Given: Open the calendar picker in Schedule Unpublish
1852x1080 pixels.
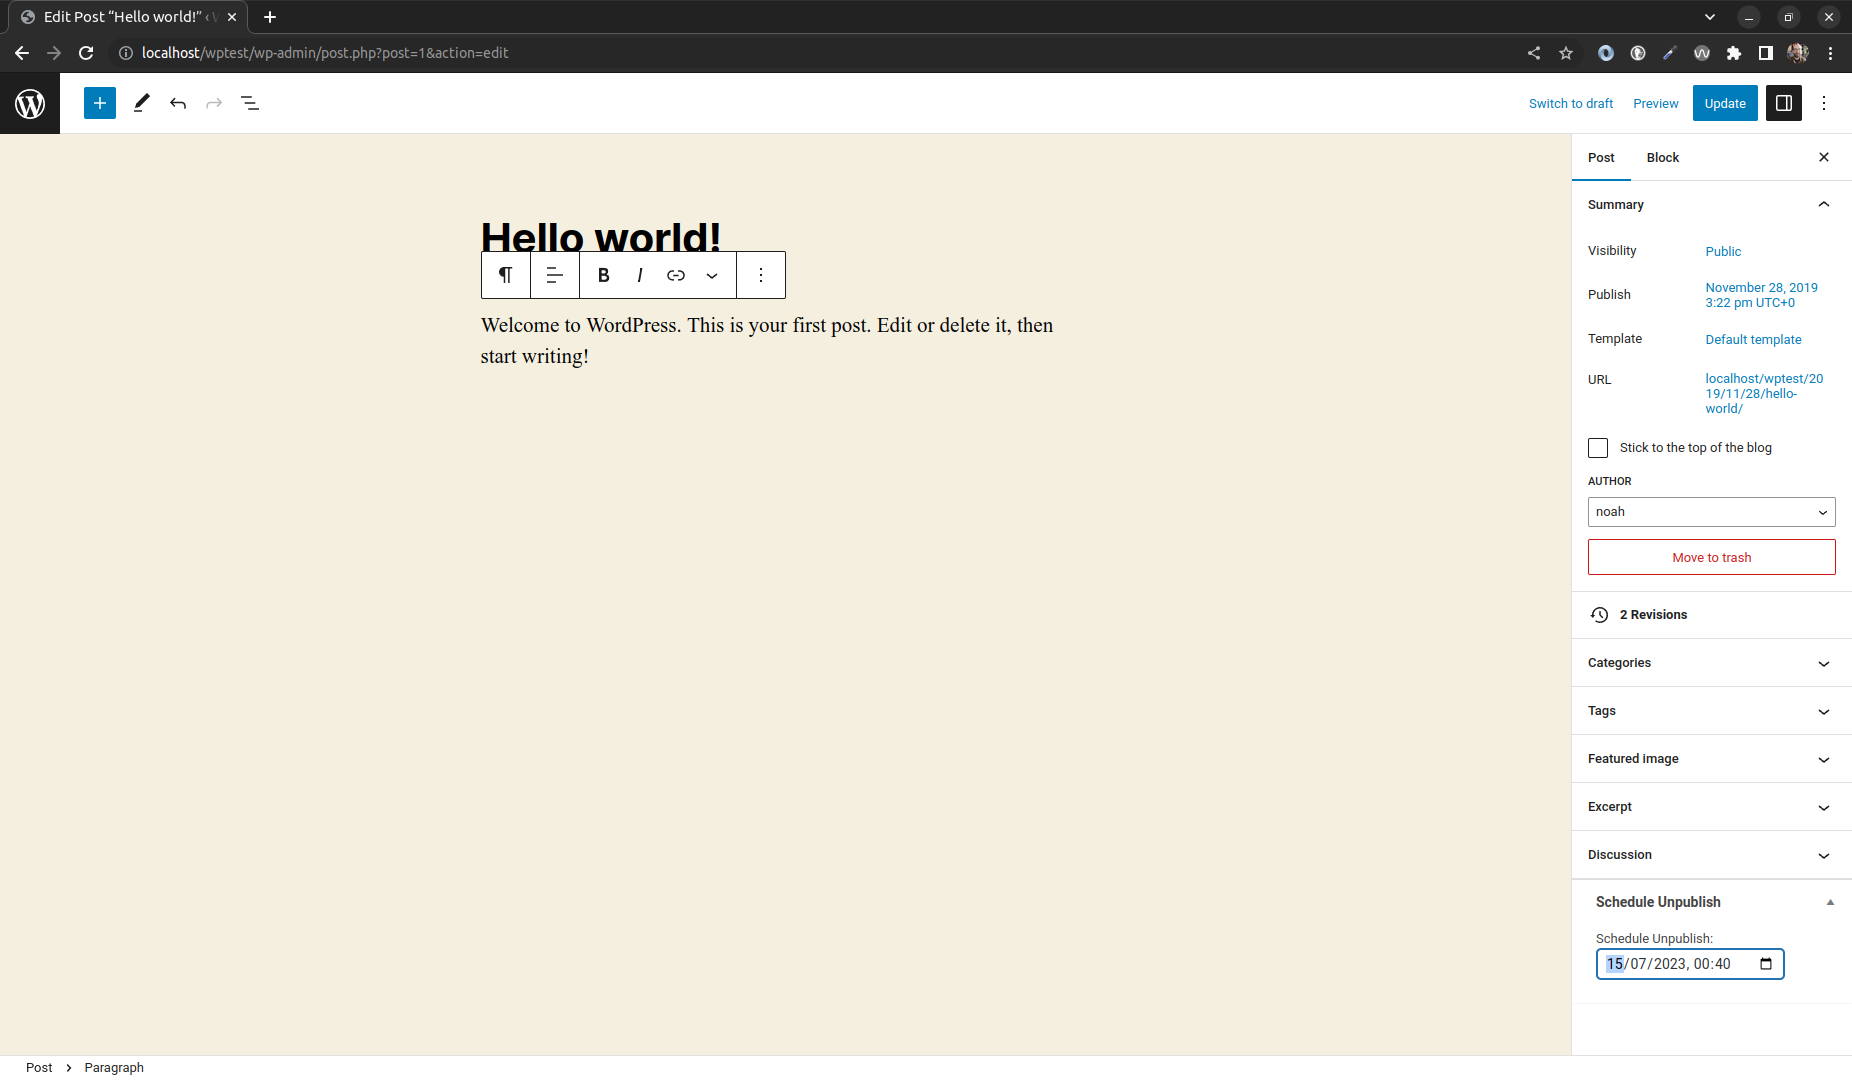Looking at the screenshot, I should [x=1766, y=964].
